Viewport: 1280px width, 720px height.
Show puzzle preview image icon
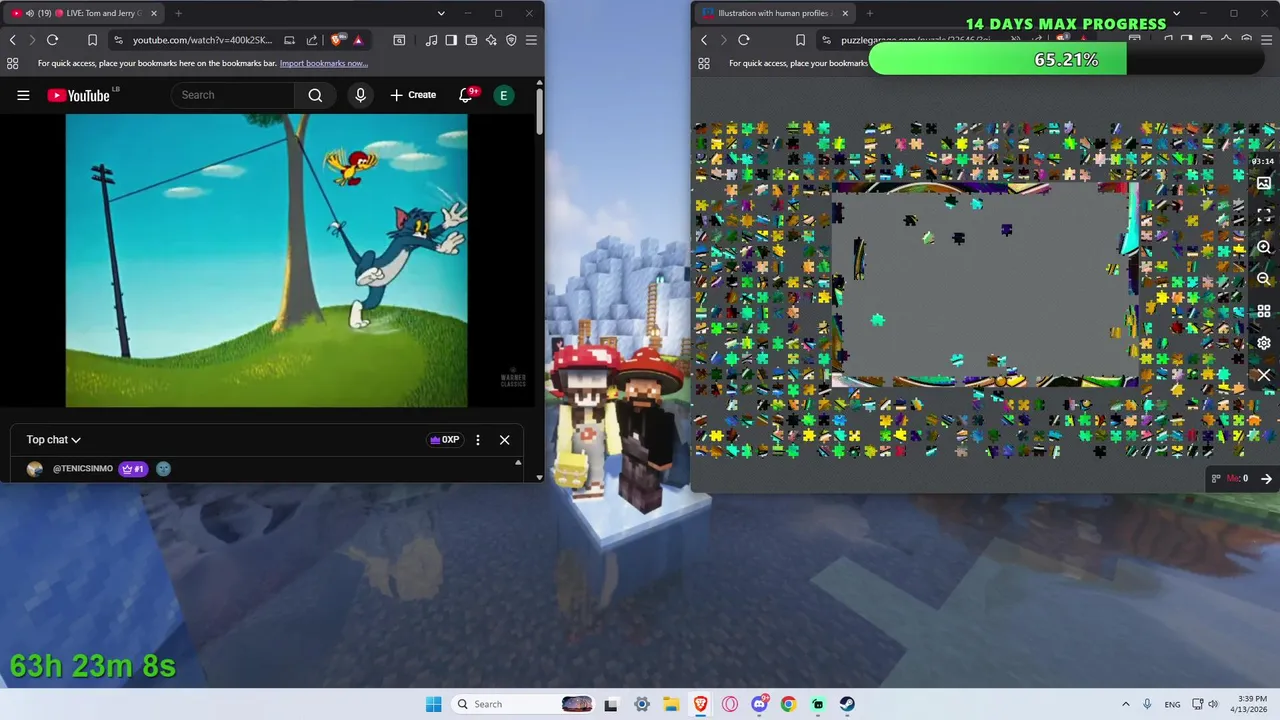click(1264, 183)
